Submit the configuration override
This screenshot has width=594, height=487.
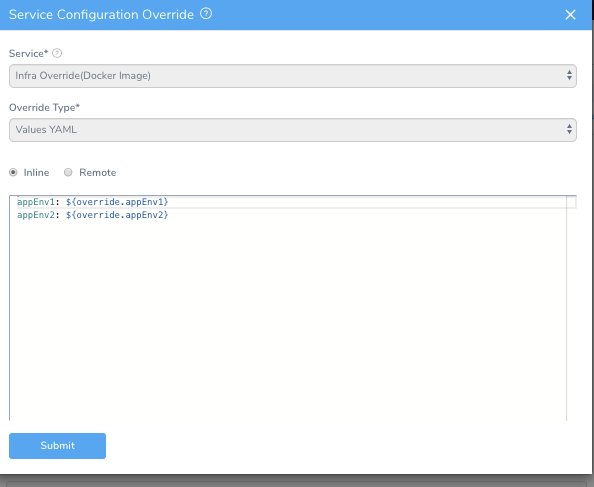tap(58, 446)
